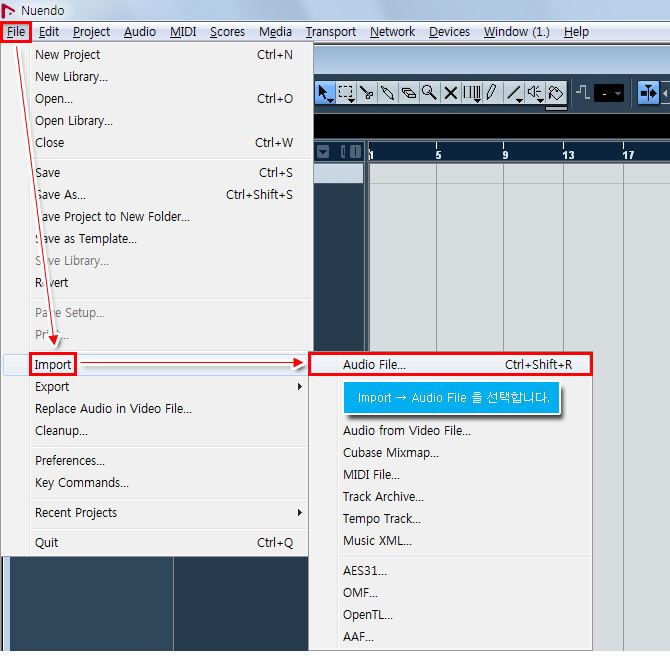Select the Play speaker tool
Screen dimensions: 670x672
coord(535,93)
